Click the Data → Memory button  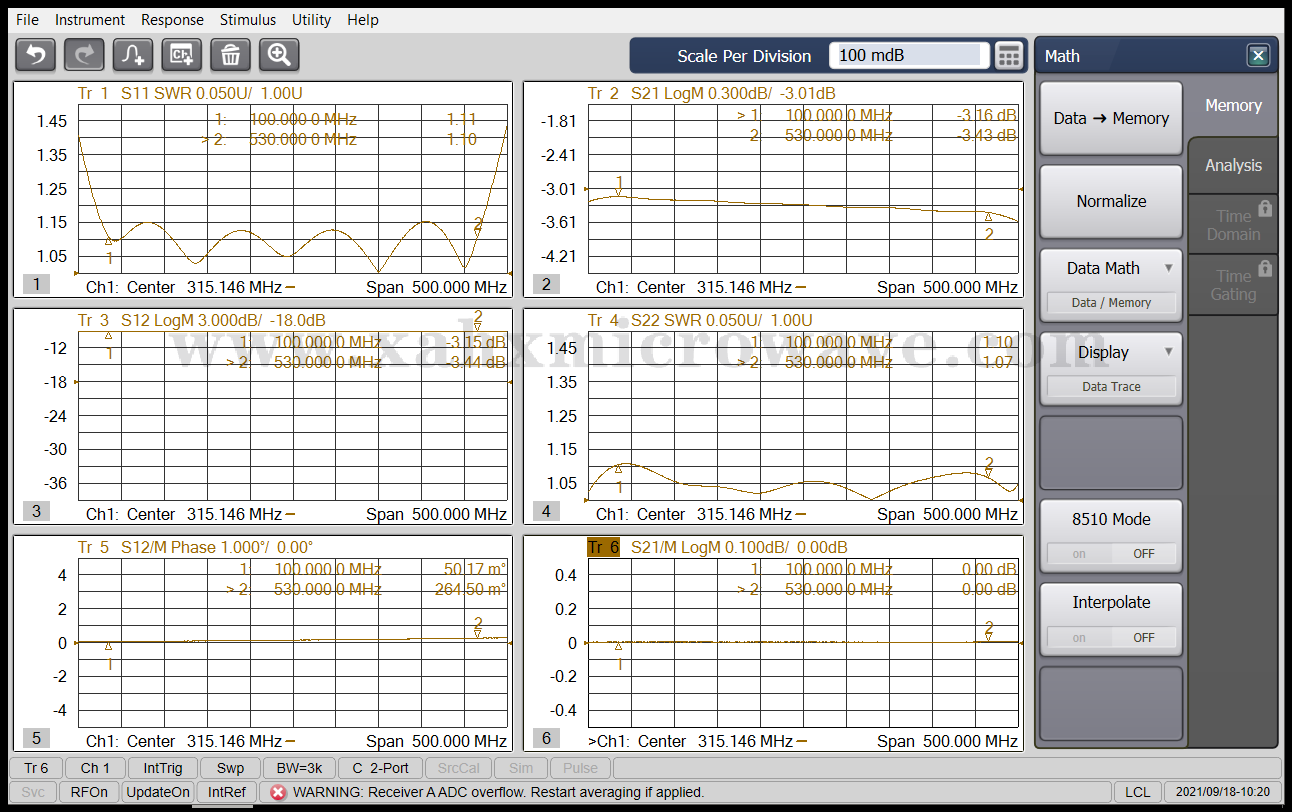(1111, 118)
